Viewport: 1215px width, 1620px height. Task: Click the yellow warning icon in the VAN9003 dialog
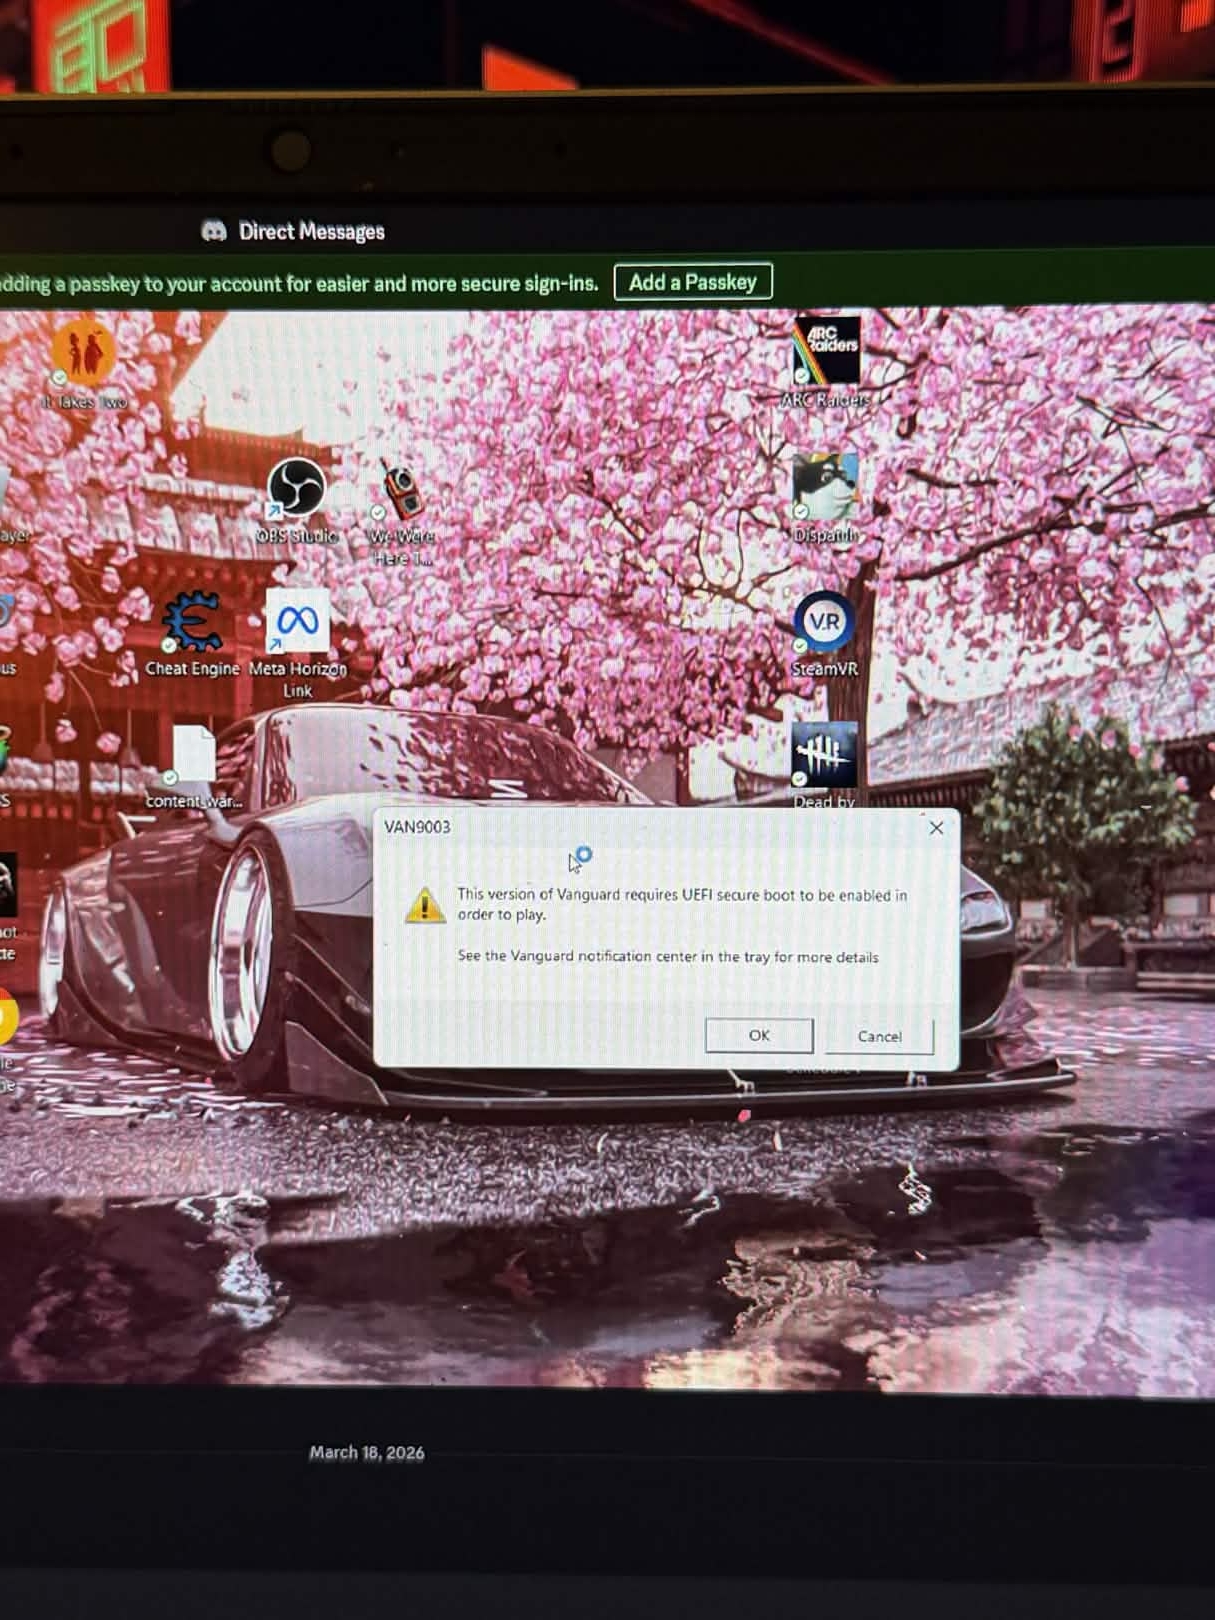tap(425, 905)
